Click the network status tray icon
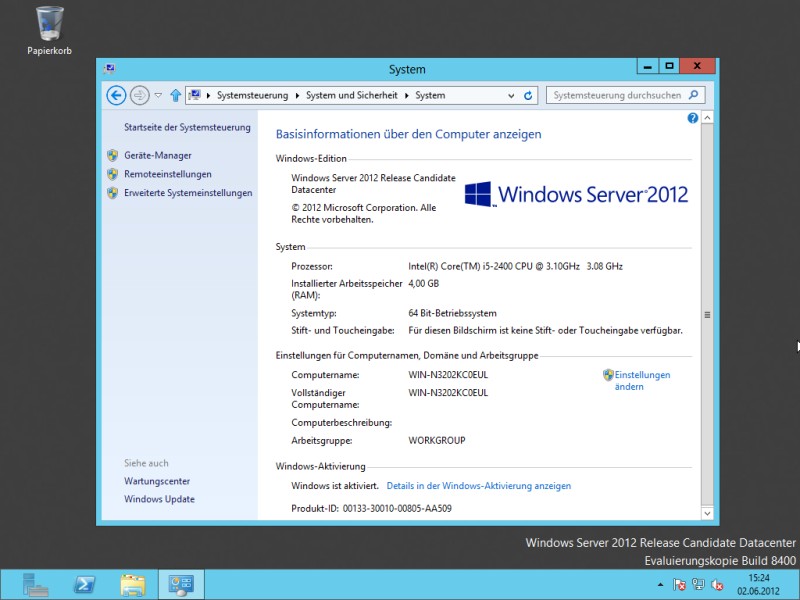The width and height of the screenshot is (800, 600). click(x=698, y=585)
